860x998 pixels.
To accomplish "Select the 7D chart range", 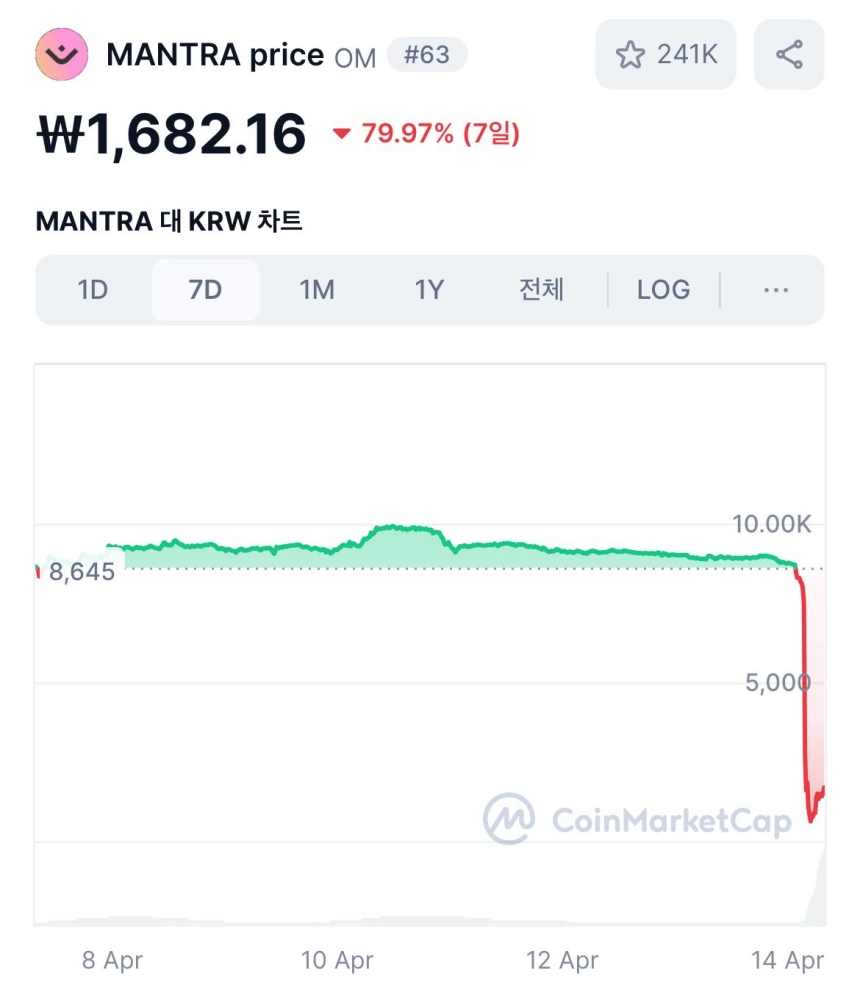I will click(205, 290).
